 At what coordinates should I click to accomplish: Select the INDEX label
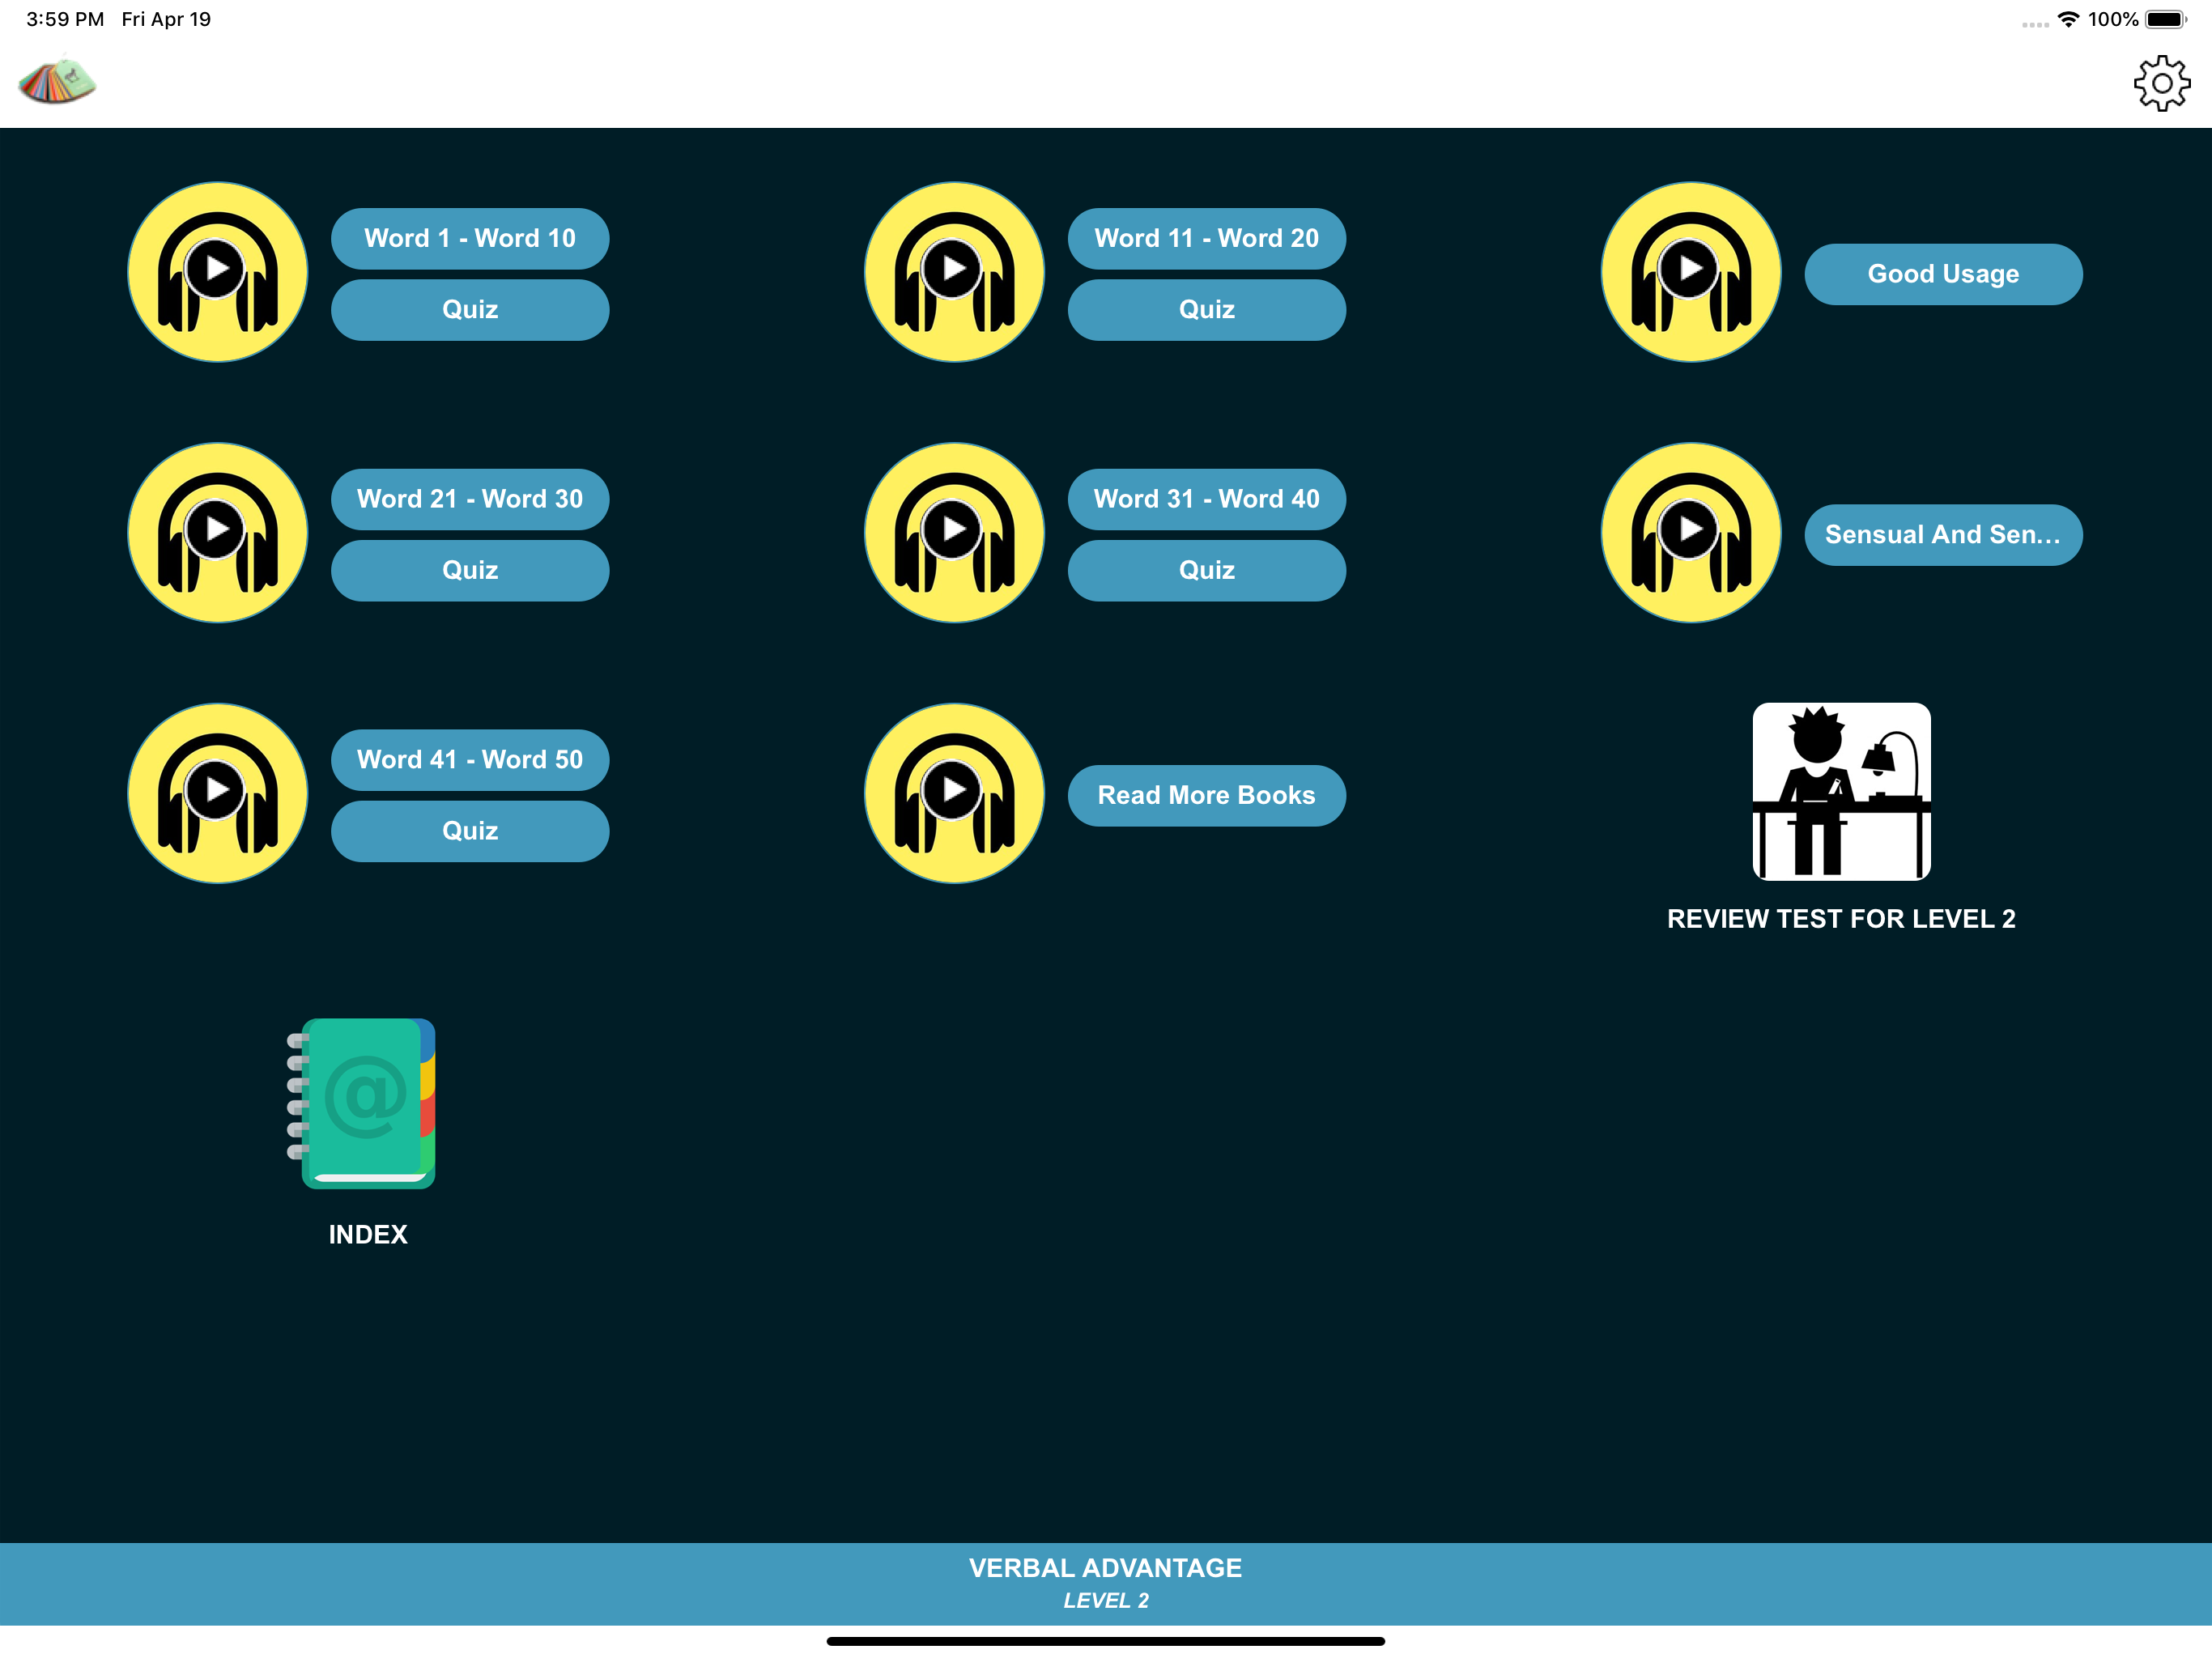[x=368, y=1235]
